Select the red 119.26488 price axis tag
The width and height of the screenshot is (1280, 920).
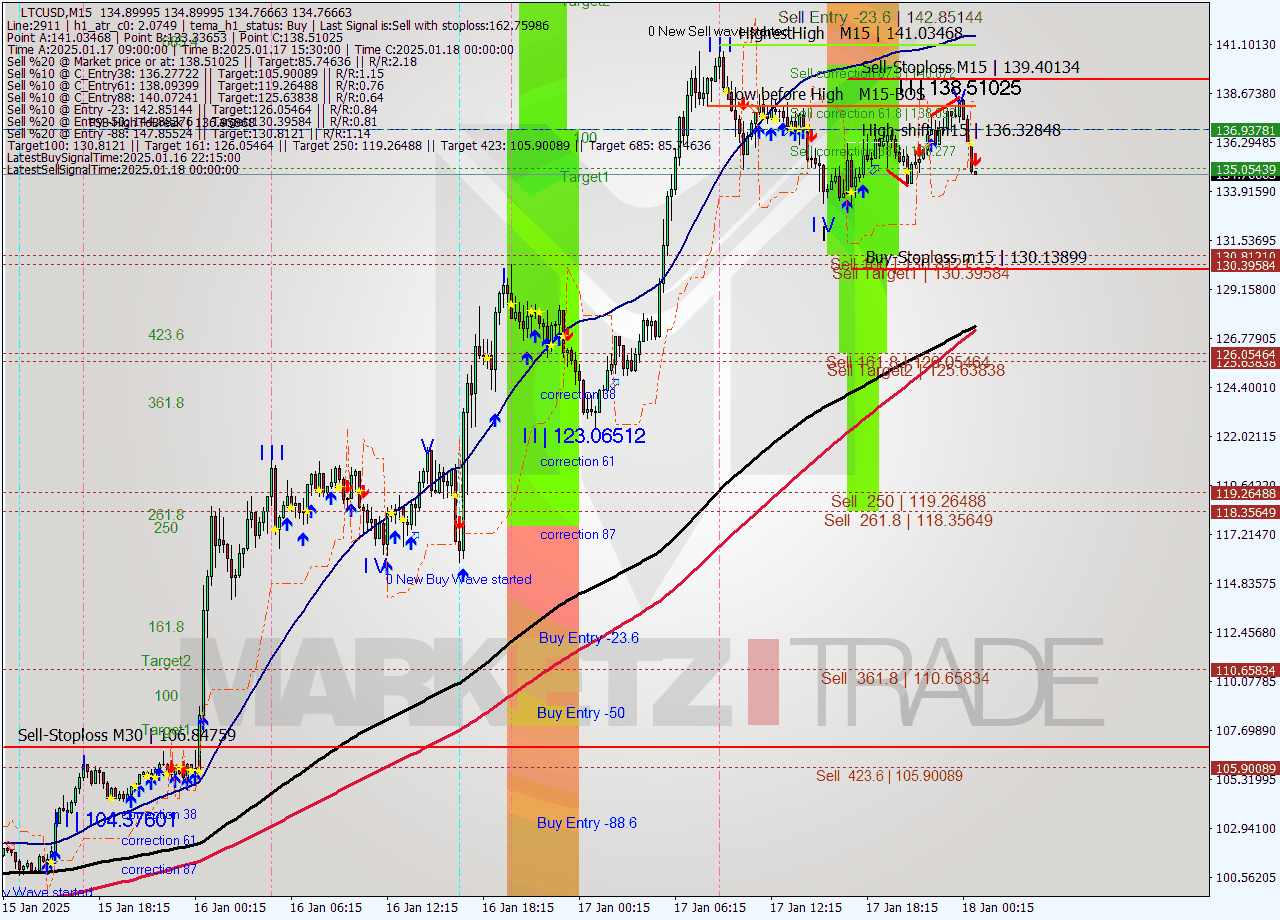[x=1245, y=493]
